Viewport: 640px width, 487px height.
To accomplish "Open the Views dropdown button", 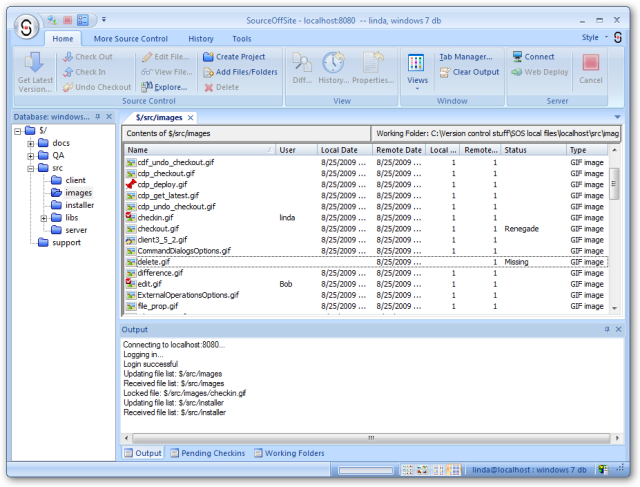I will 418,71.
